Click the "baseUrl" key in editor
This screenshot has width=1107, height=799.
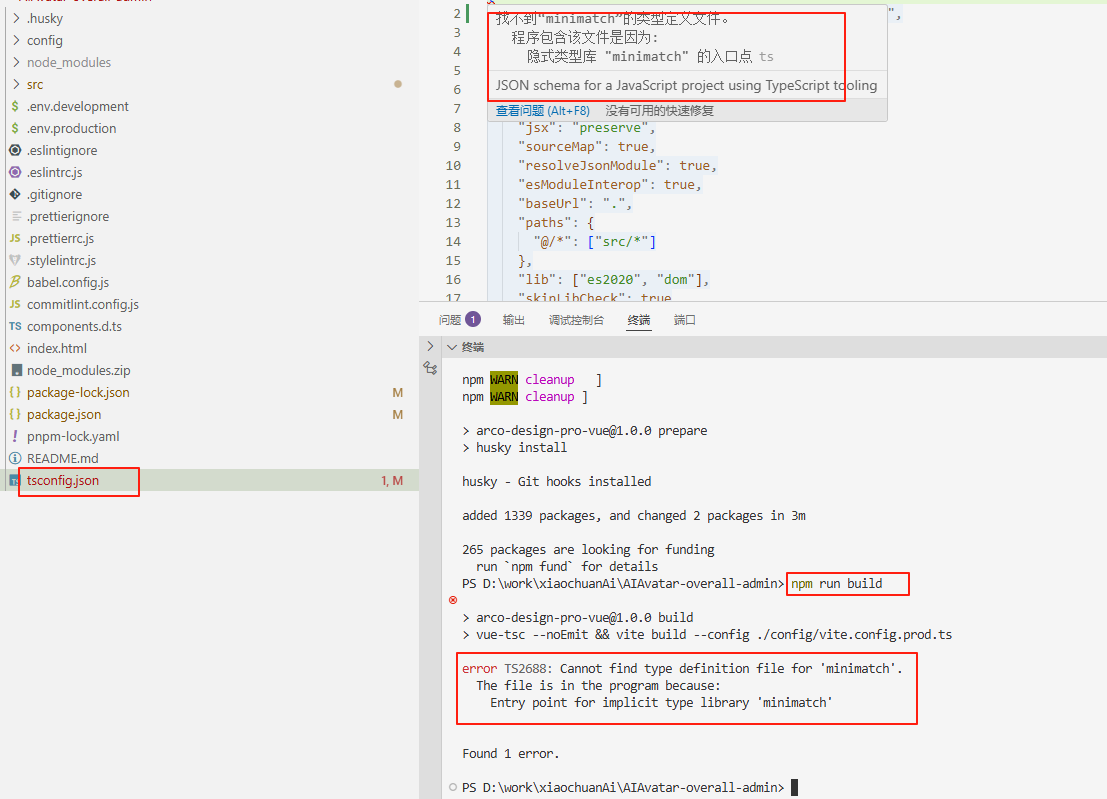coord(552,204)
